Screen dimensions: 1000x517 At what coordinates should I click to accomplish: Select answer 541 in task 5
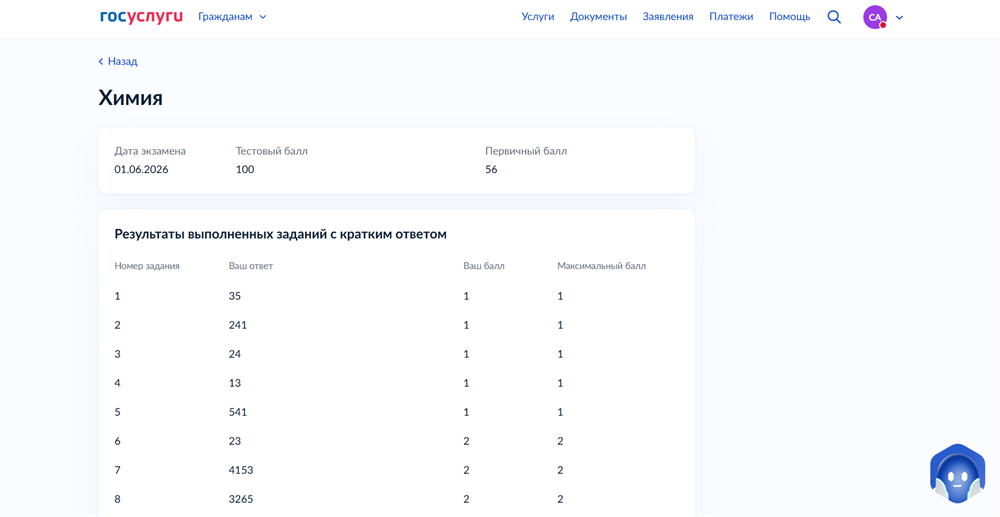238,412
